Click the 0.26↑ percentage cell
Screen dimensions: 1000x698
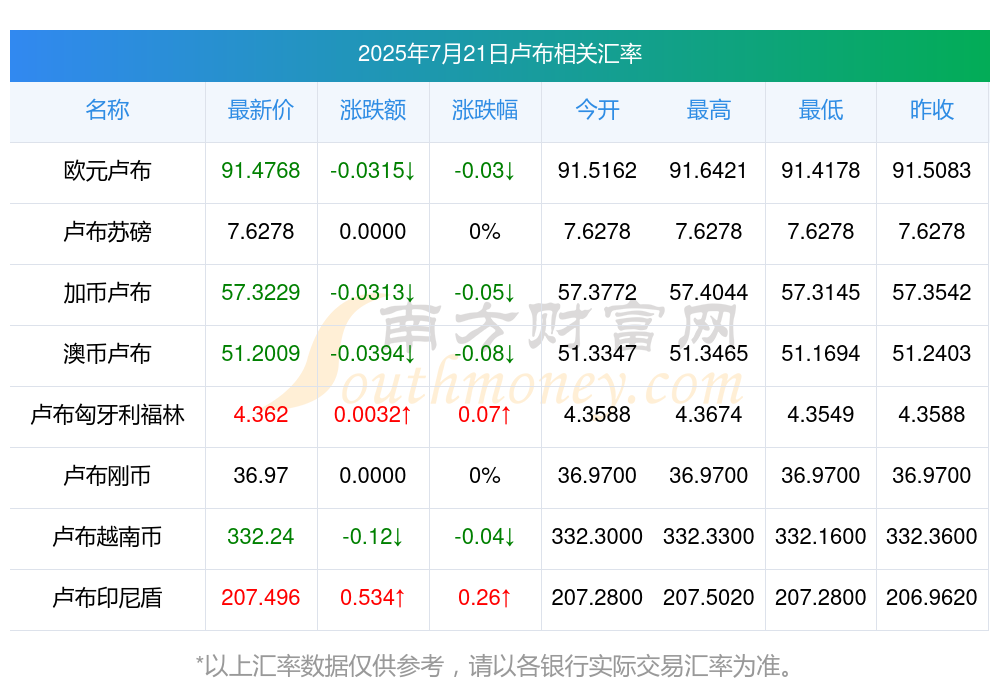[x=485, y=597]
